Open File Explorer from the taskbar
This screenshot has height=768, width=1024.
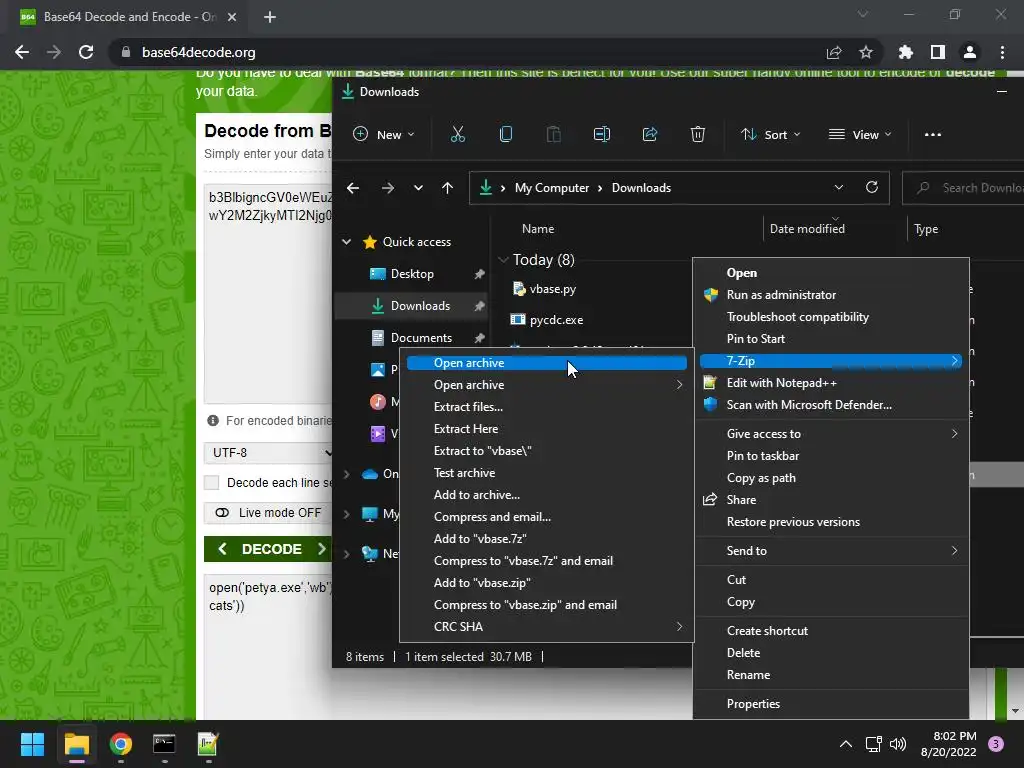click(x=76, y=744)
